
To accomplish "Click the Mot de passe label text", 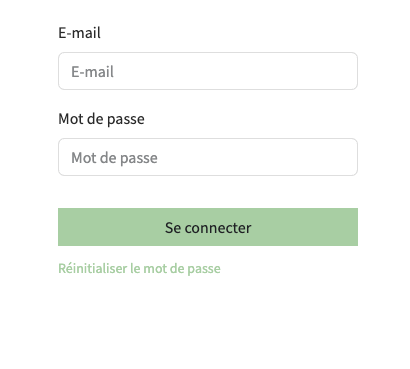I will pyautogui.click(x=101, y=119).
